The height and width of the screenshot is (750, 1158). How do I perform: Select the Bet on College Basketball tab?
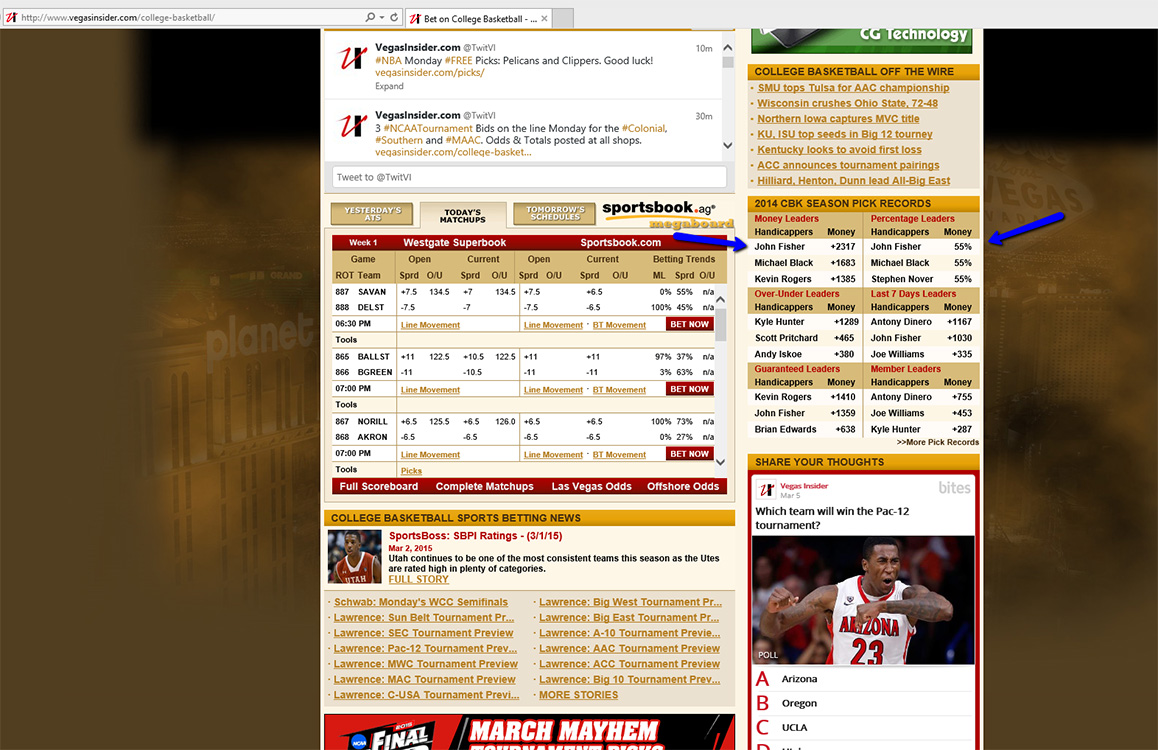coord(478,18)
